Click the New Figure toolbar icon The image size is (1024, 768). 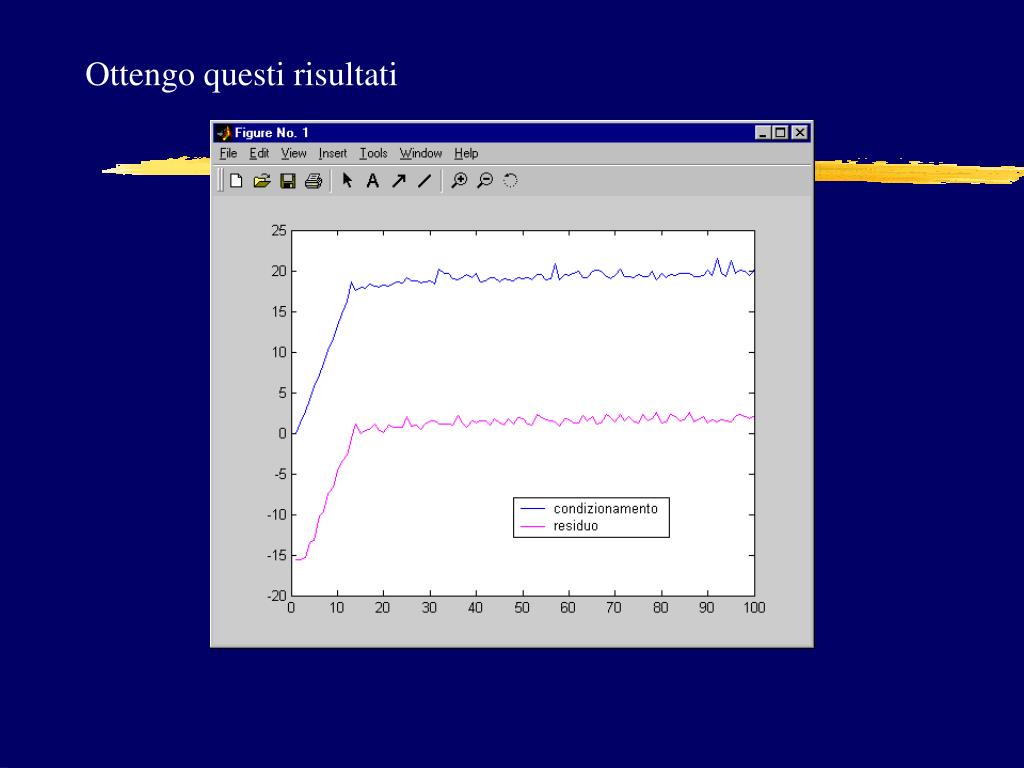tap(236, 181)
